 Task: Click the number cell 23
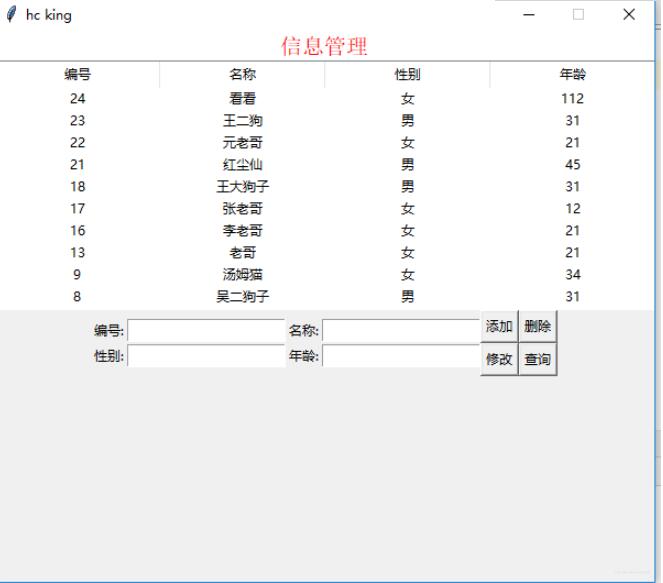pos(78,120)
